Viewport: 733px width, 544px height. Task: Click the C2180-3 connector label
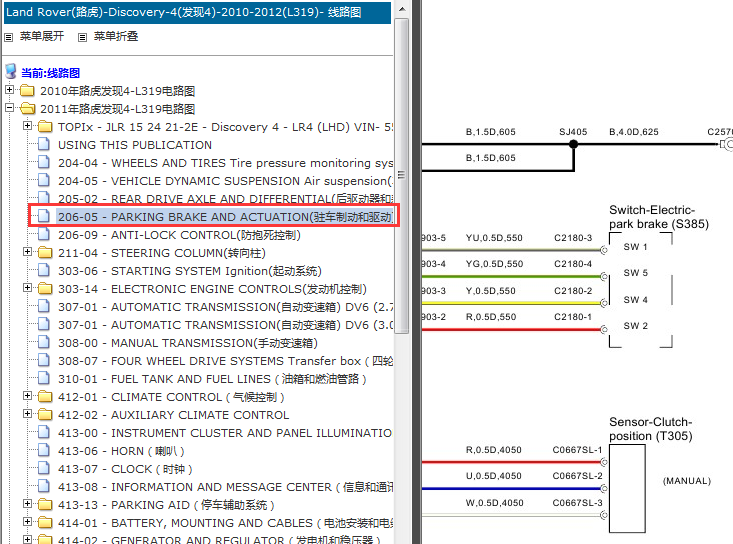pyautogui.click(x=573, y=238)
